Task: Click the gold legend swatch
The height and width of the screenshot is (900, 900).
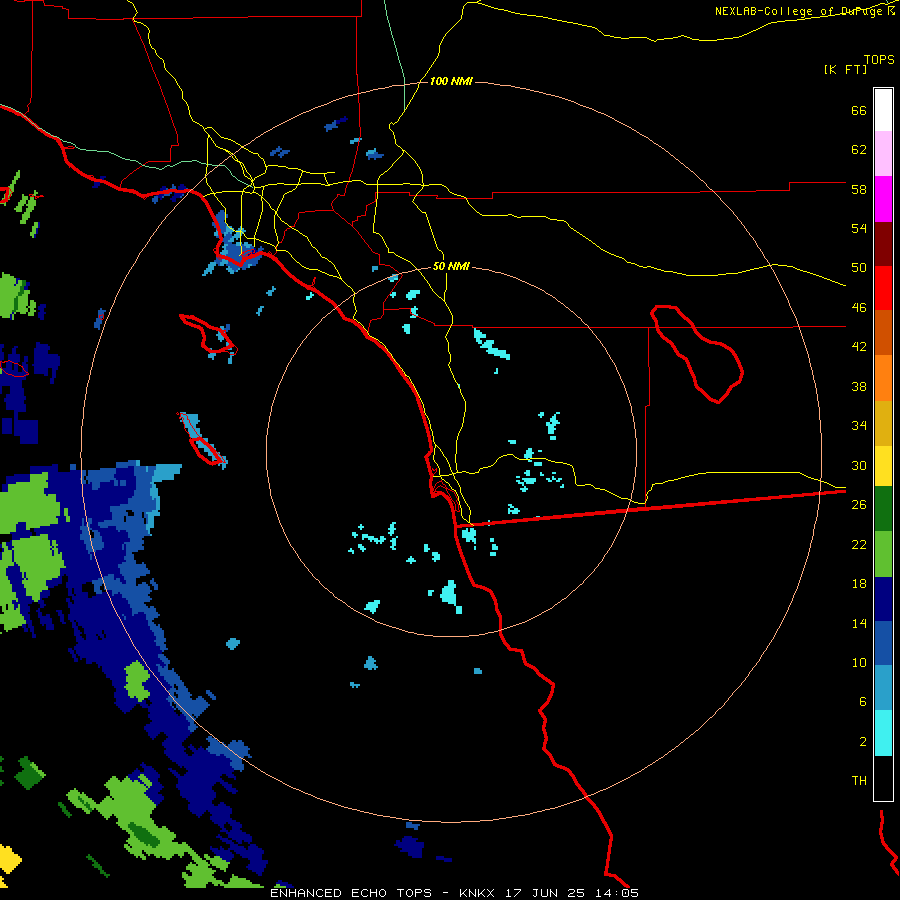Action: (883, 423)
